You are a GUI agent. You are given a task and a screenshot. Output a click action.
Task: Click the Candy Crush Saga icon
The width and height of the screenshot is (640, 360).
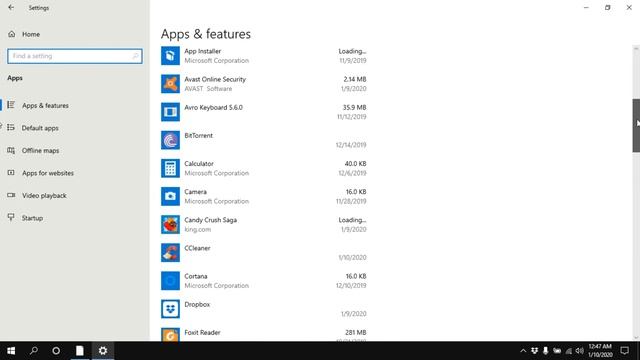170,224
